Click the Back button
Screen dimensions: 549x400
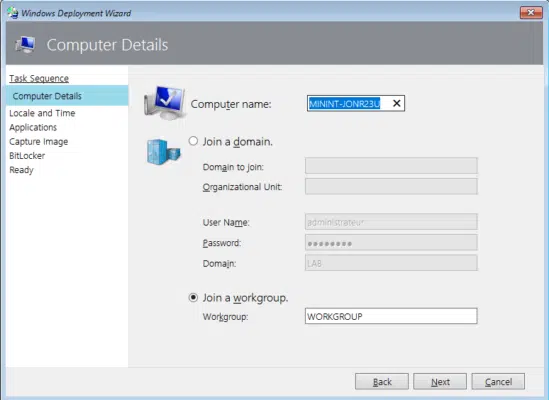point(382,381)
